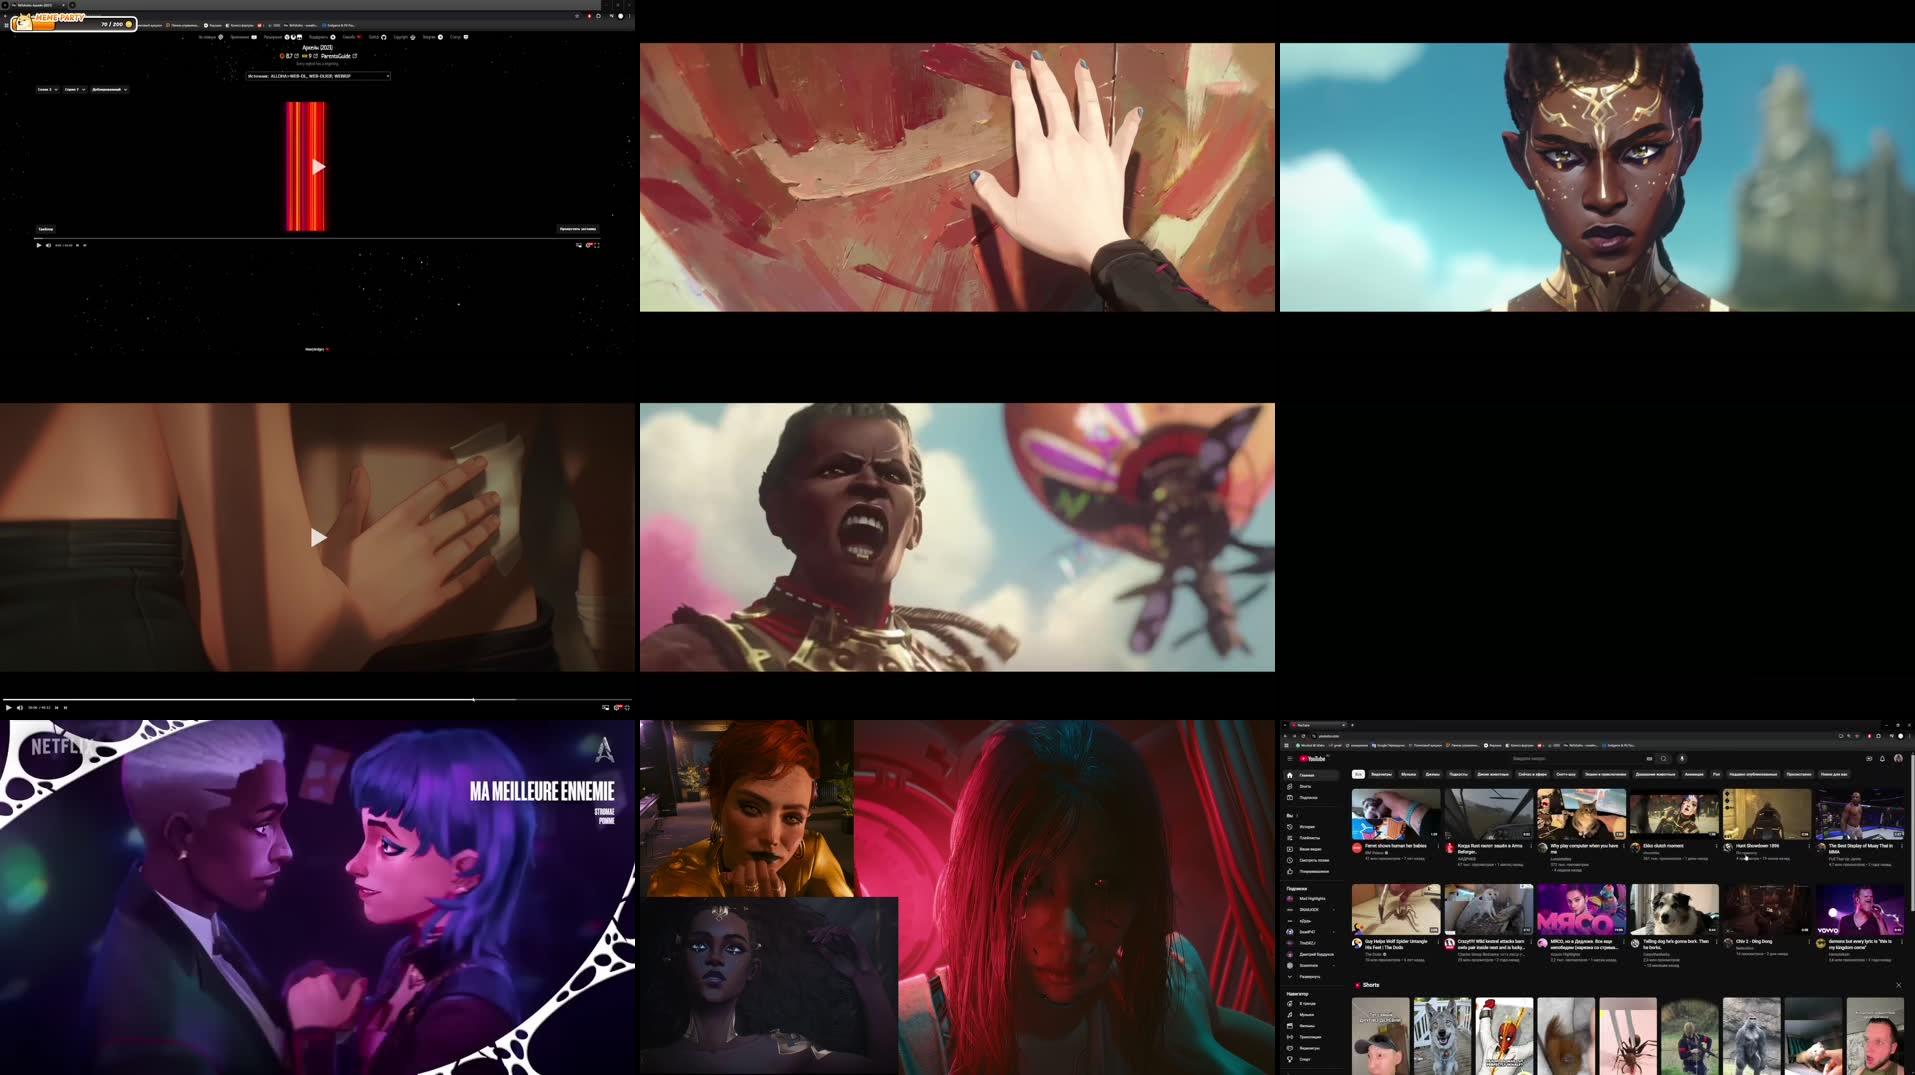Mute volume in top-left player control bar
This screenshot has width=1915, height=1075.
click(48, 245)
